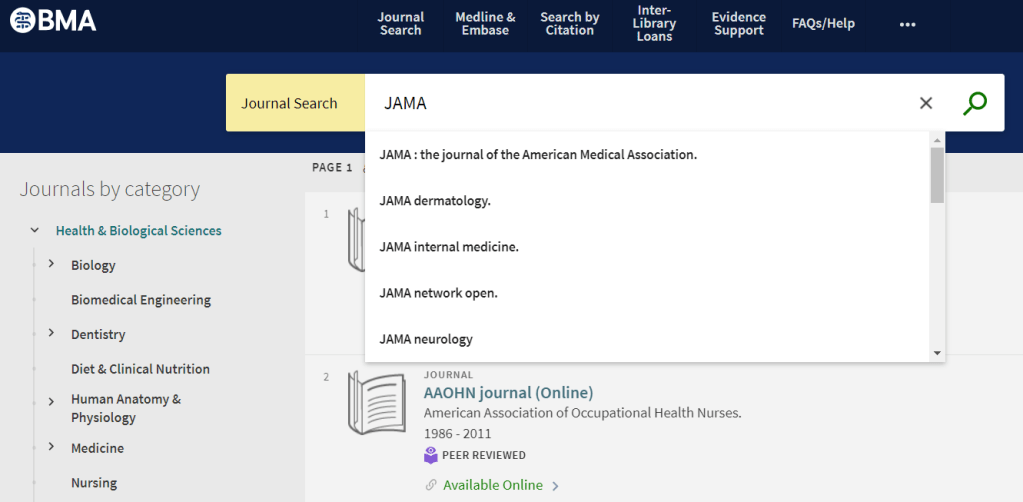Expand the Medicine category

[x=51, y=447]
